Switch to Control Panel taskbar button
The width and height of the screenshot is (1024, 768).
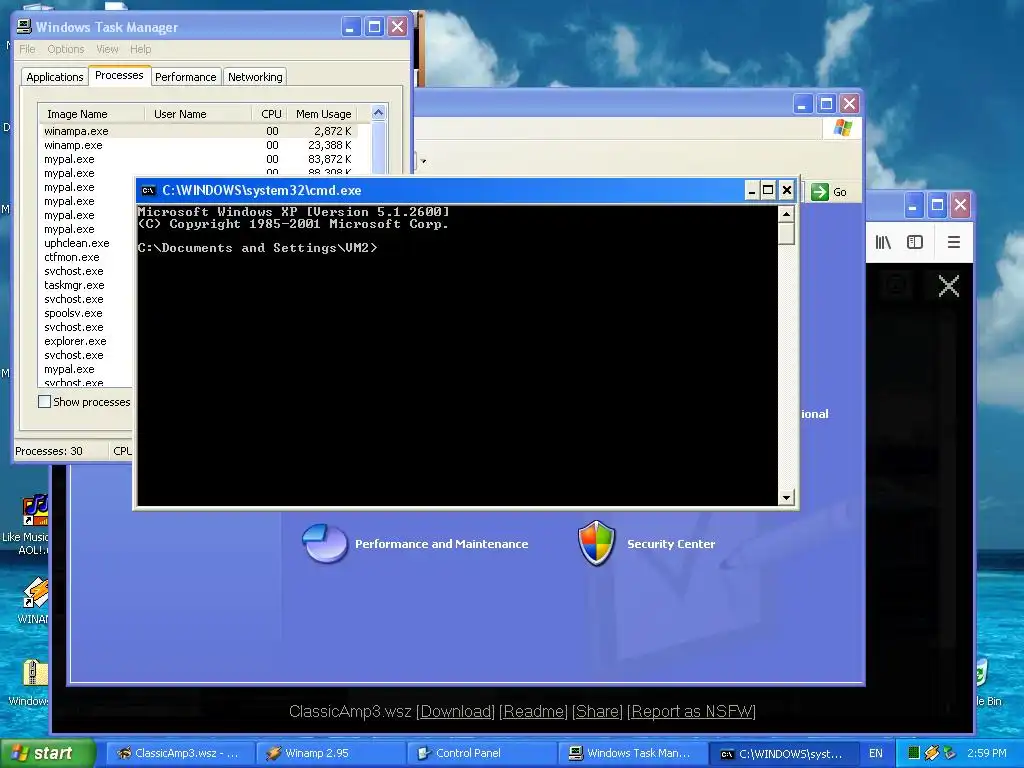pyautogui.click(x=480, y=753)
